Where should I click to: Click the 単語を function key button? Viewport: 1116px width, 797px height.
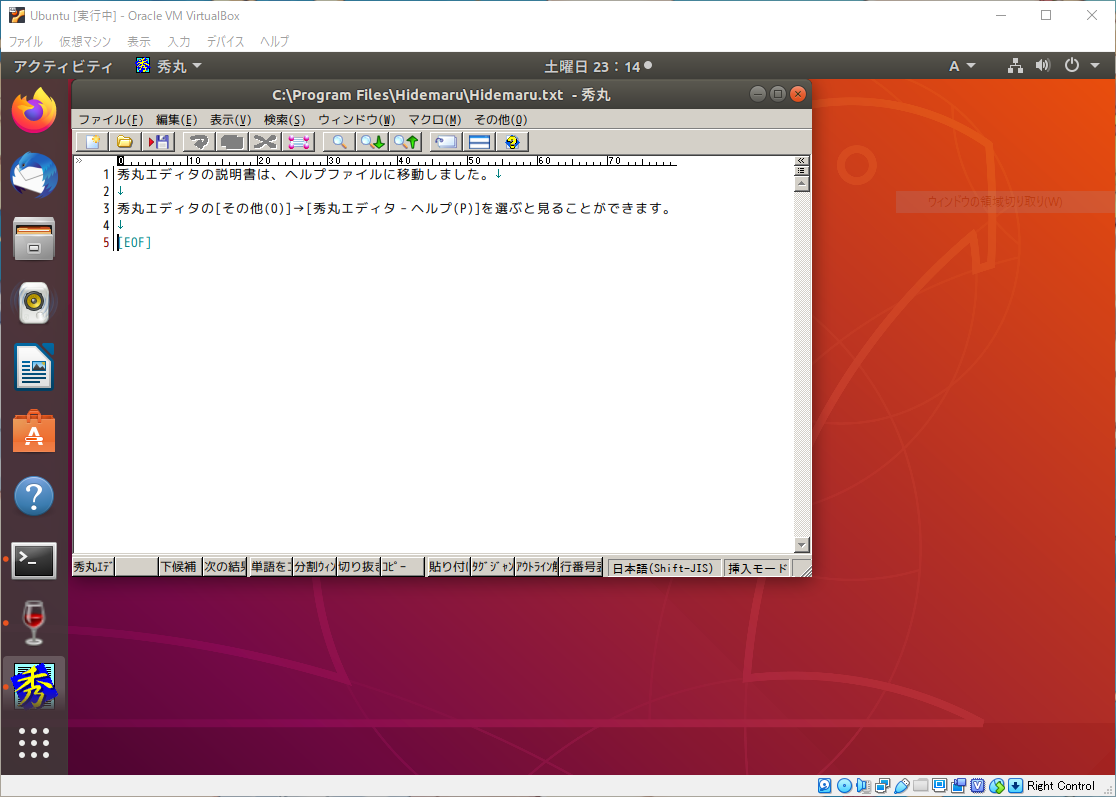pyautogui.click(x=270, y=566)
